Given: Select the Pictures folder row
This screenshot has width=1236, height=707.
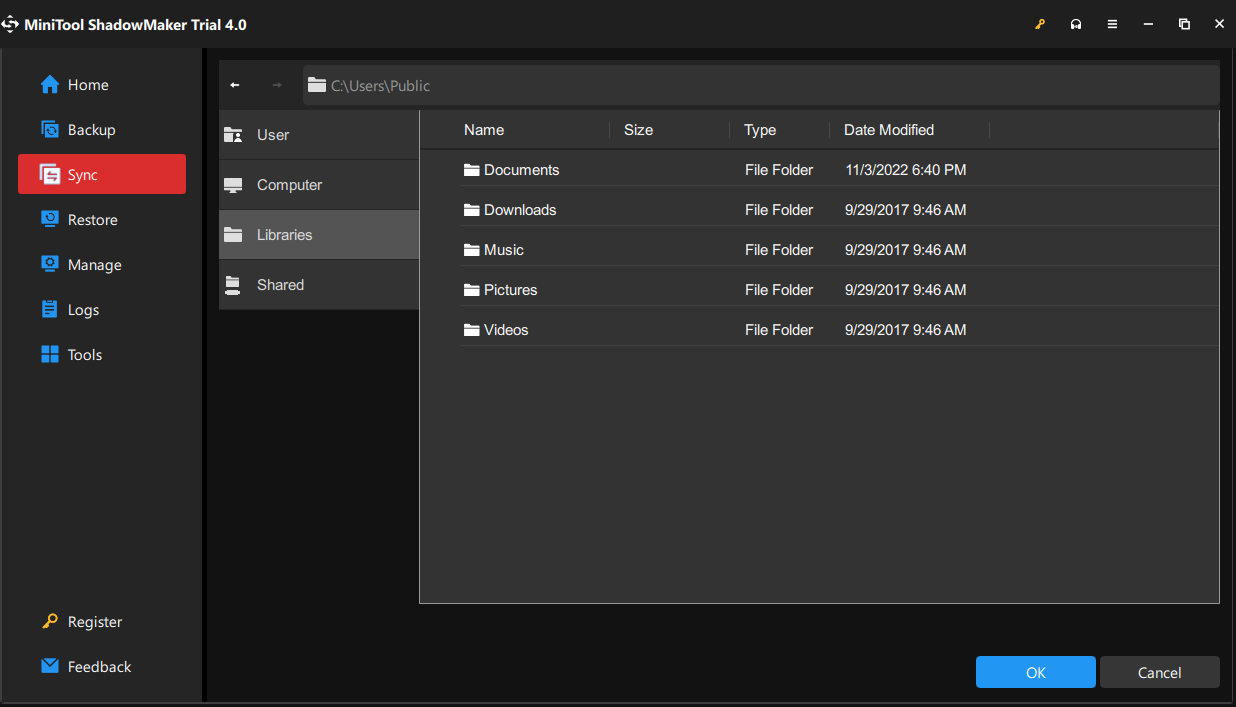Looking at the screenshot, I should pyautogui.click(x=839, y=290).
